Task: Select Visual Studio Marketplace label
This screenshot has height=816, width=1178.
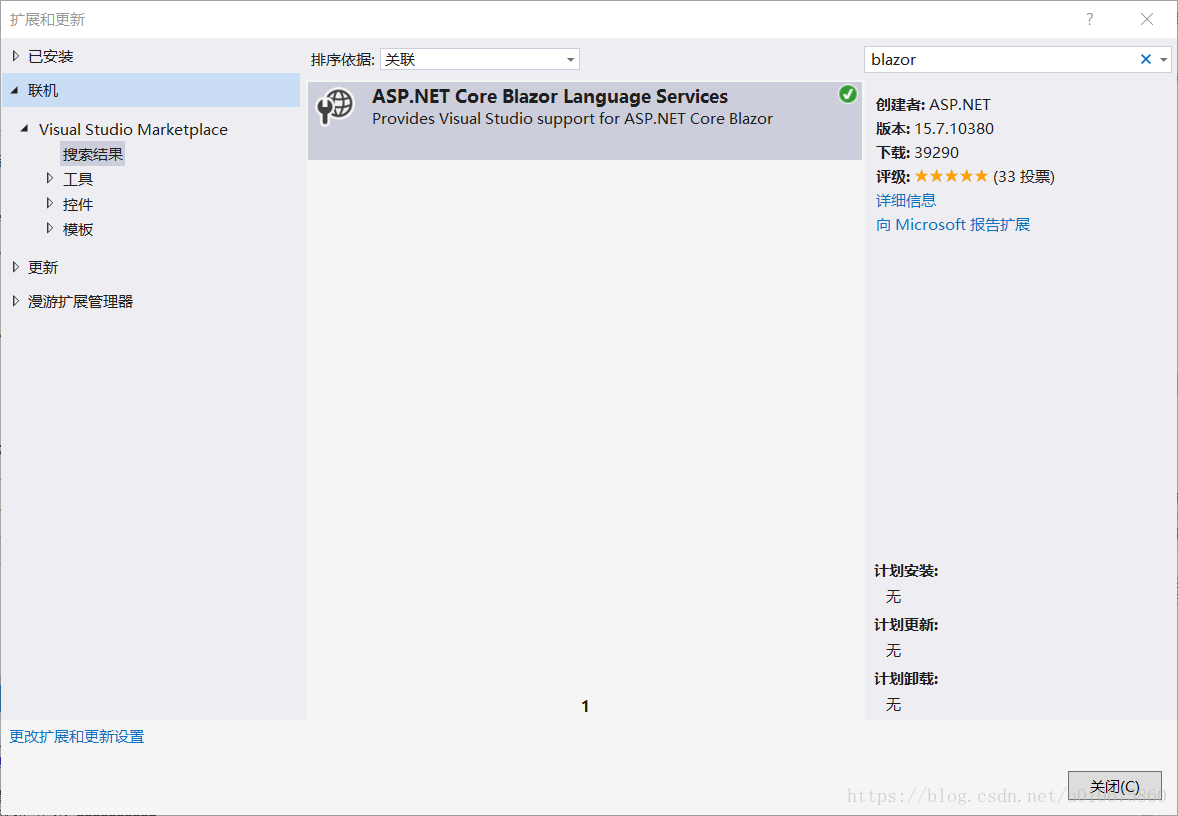Action: tap(133, 129)
